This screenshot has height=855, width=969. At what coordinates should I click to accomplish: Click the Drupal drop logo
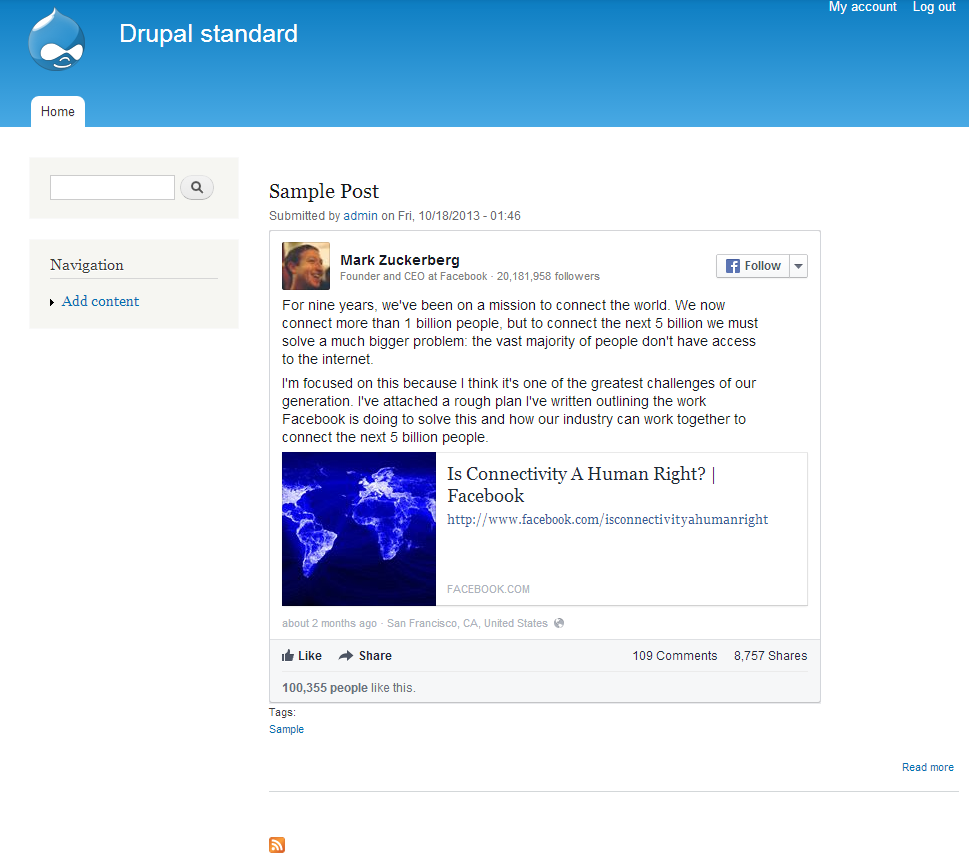point(56,40)
